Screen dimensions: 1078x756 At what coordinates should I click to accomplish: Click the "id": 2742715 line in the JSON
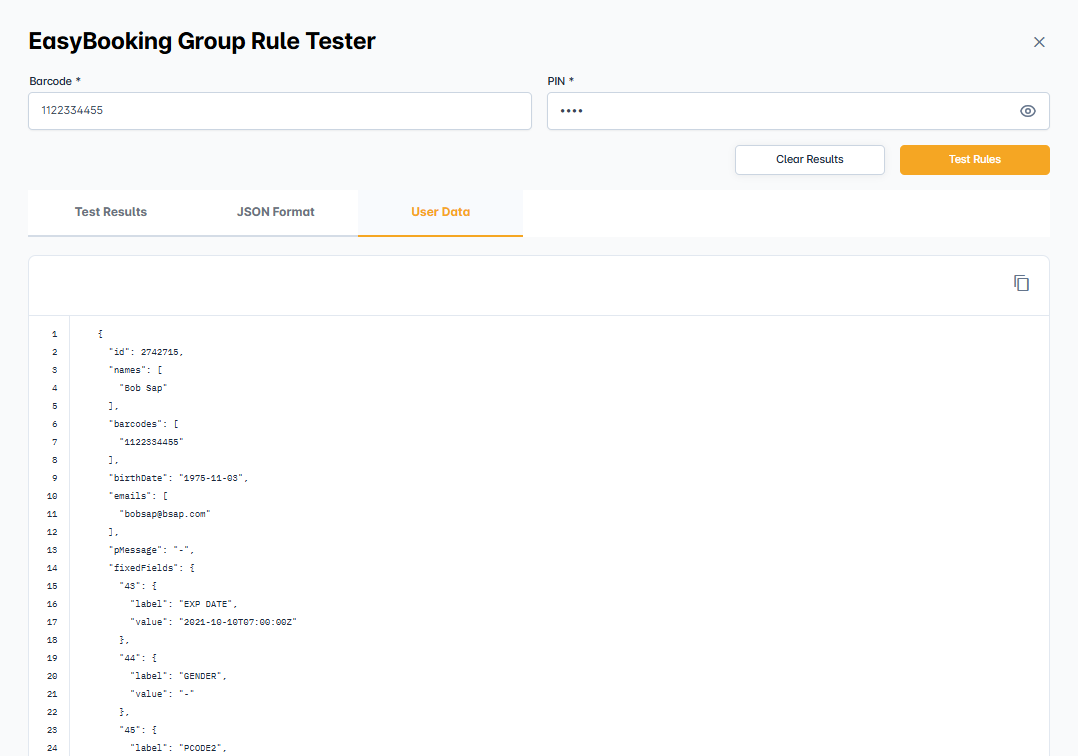146,352
